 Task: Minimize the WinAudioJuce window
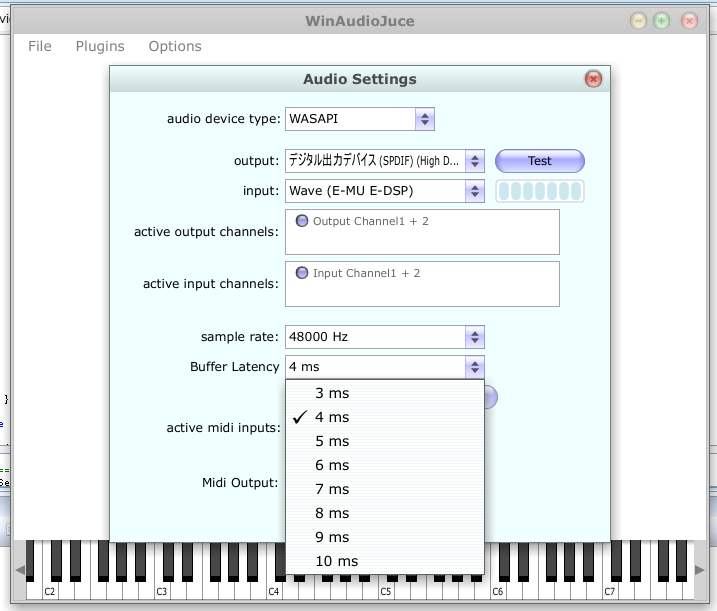[638, 21]
